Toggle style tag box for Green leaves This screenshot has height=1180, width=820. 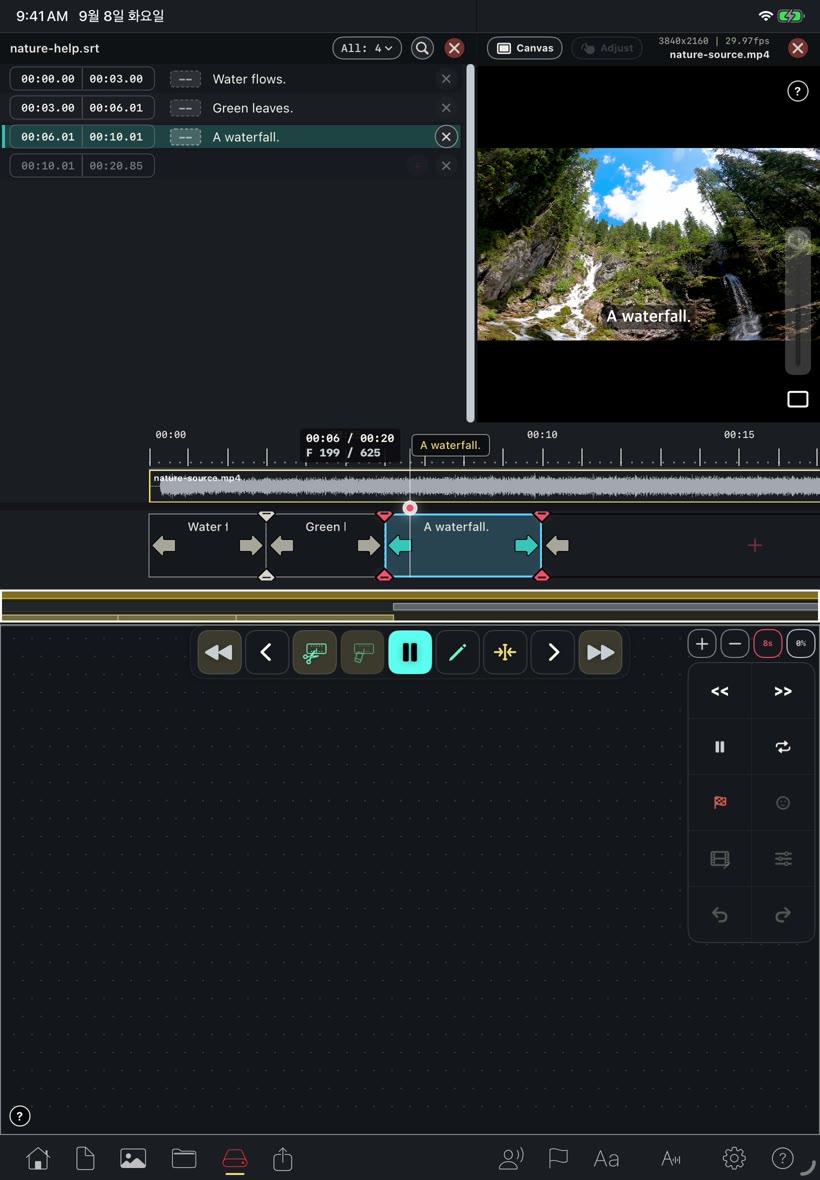point(185,108)
